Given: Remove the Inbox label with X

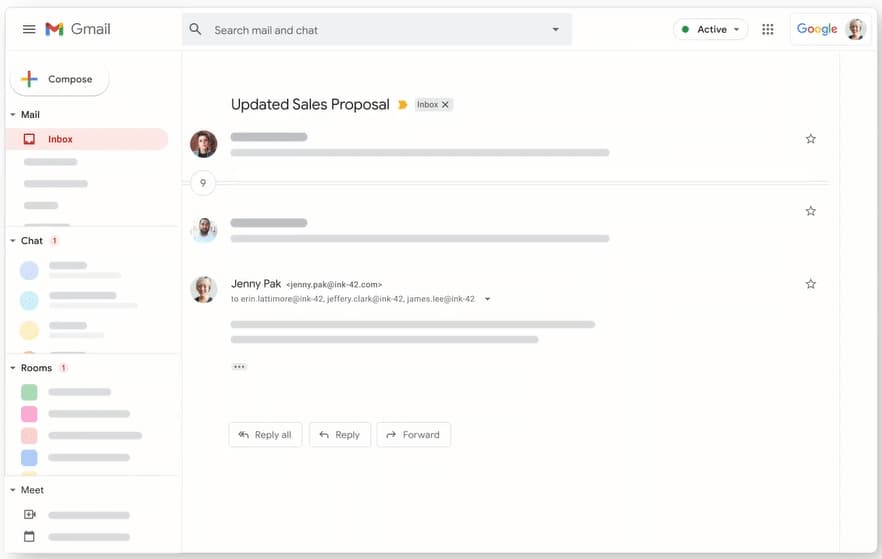Looking at the screenshot, I should coord(445,105).
